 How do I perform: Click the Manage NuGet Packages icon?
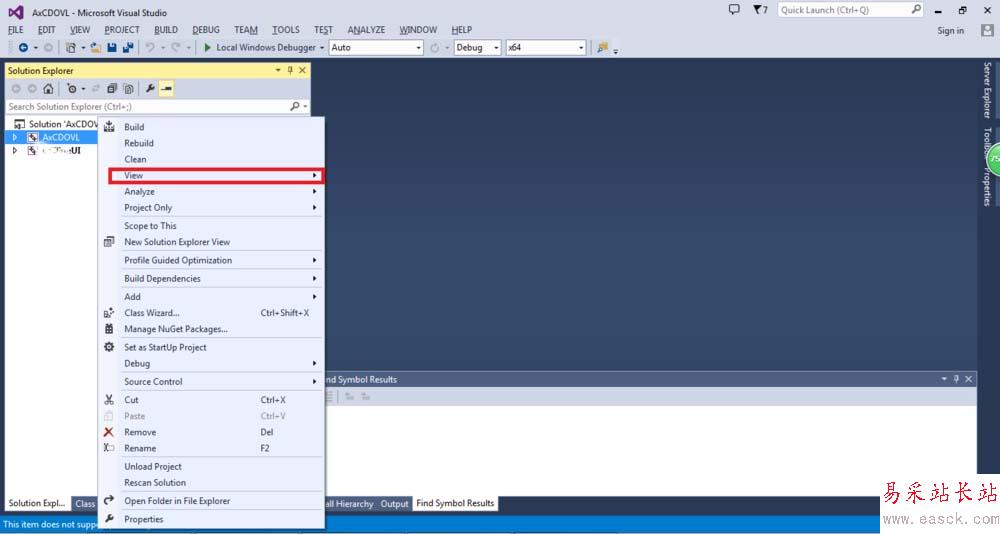[x=109, y=329]
